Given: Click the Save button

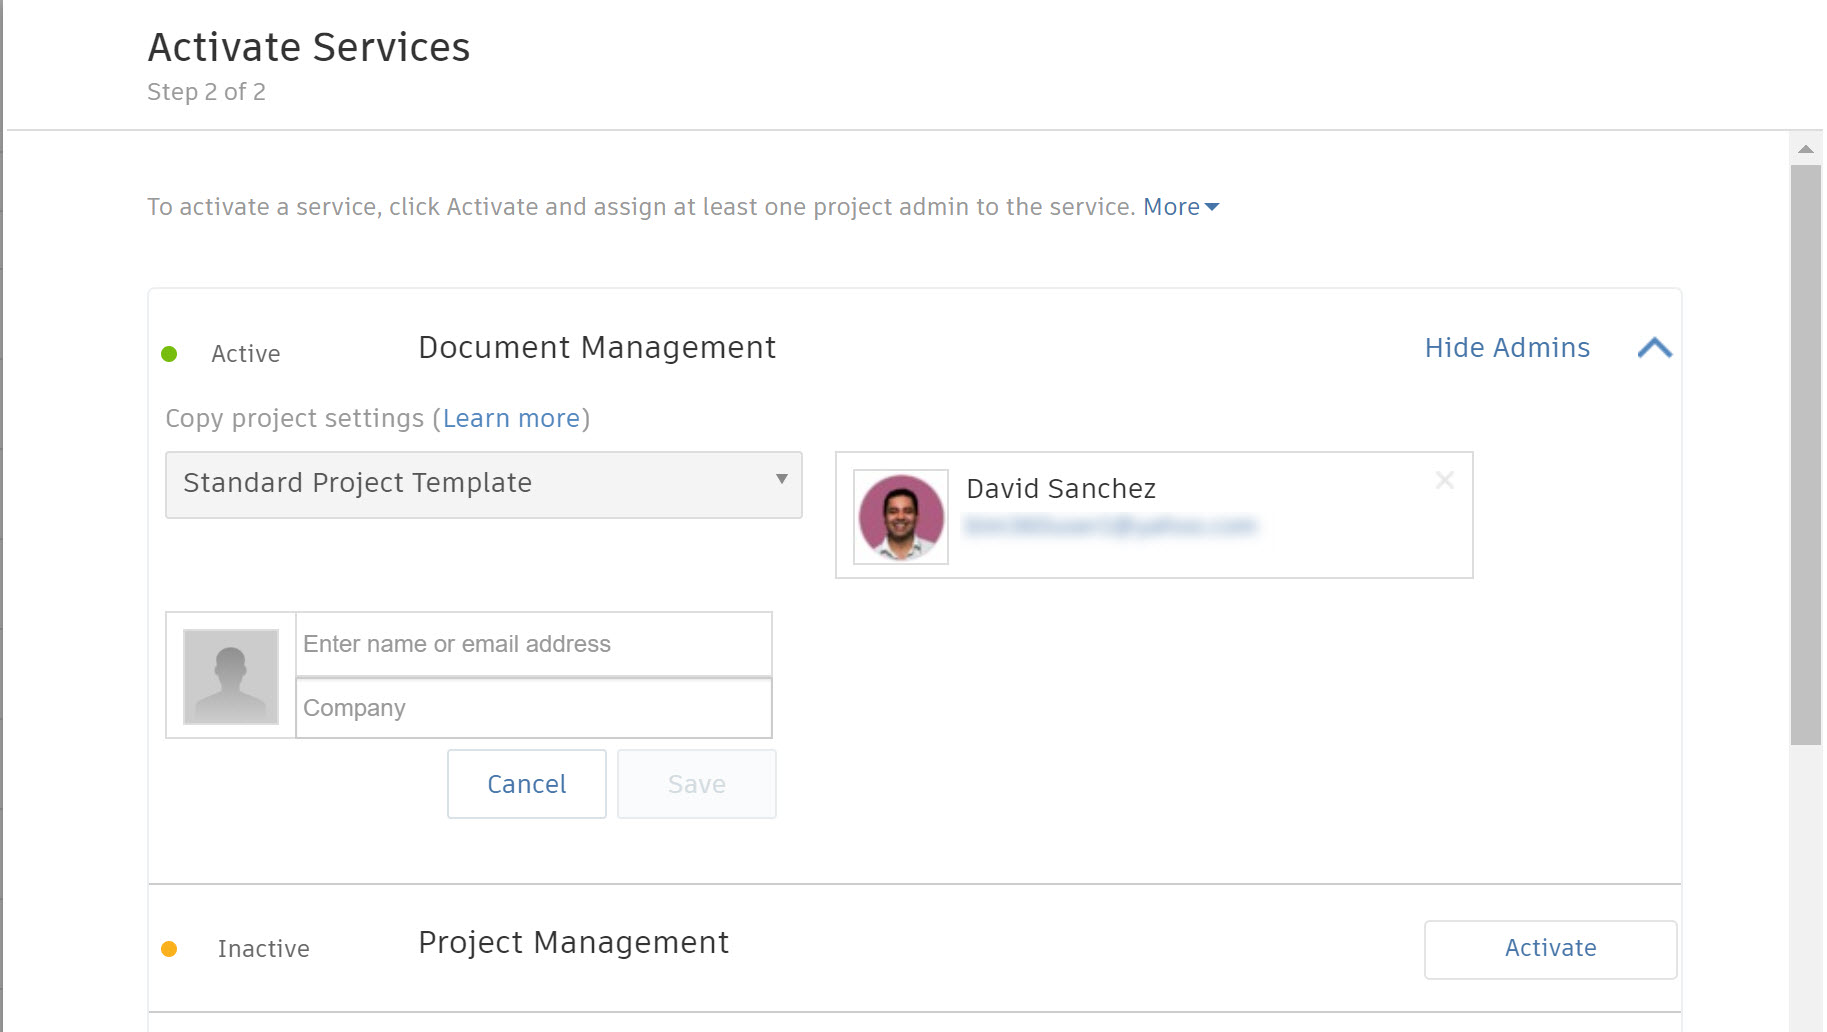Looking at the screenshot, I should (696, 783).
